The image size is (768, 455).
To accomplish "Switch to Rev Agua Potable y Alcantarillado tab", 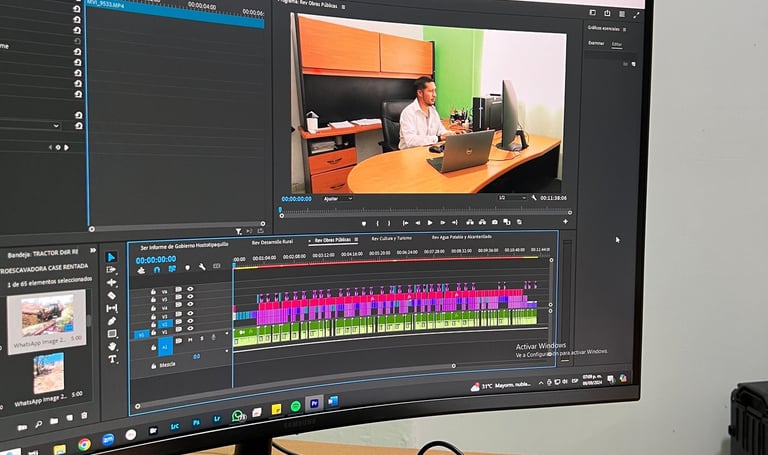I will (x=461, y=237).
